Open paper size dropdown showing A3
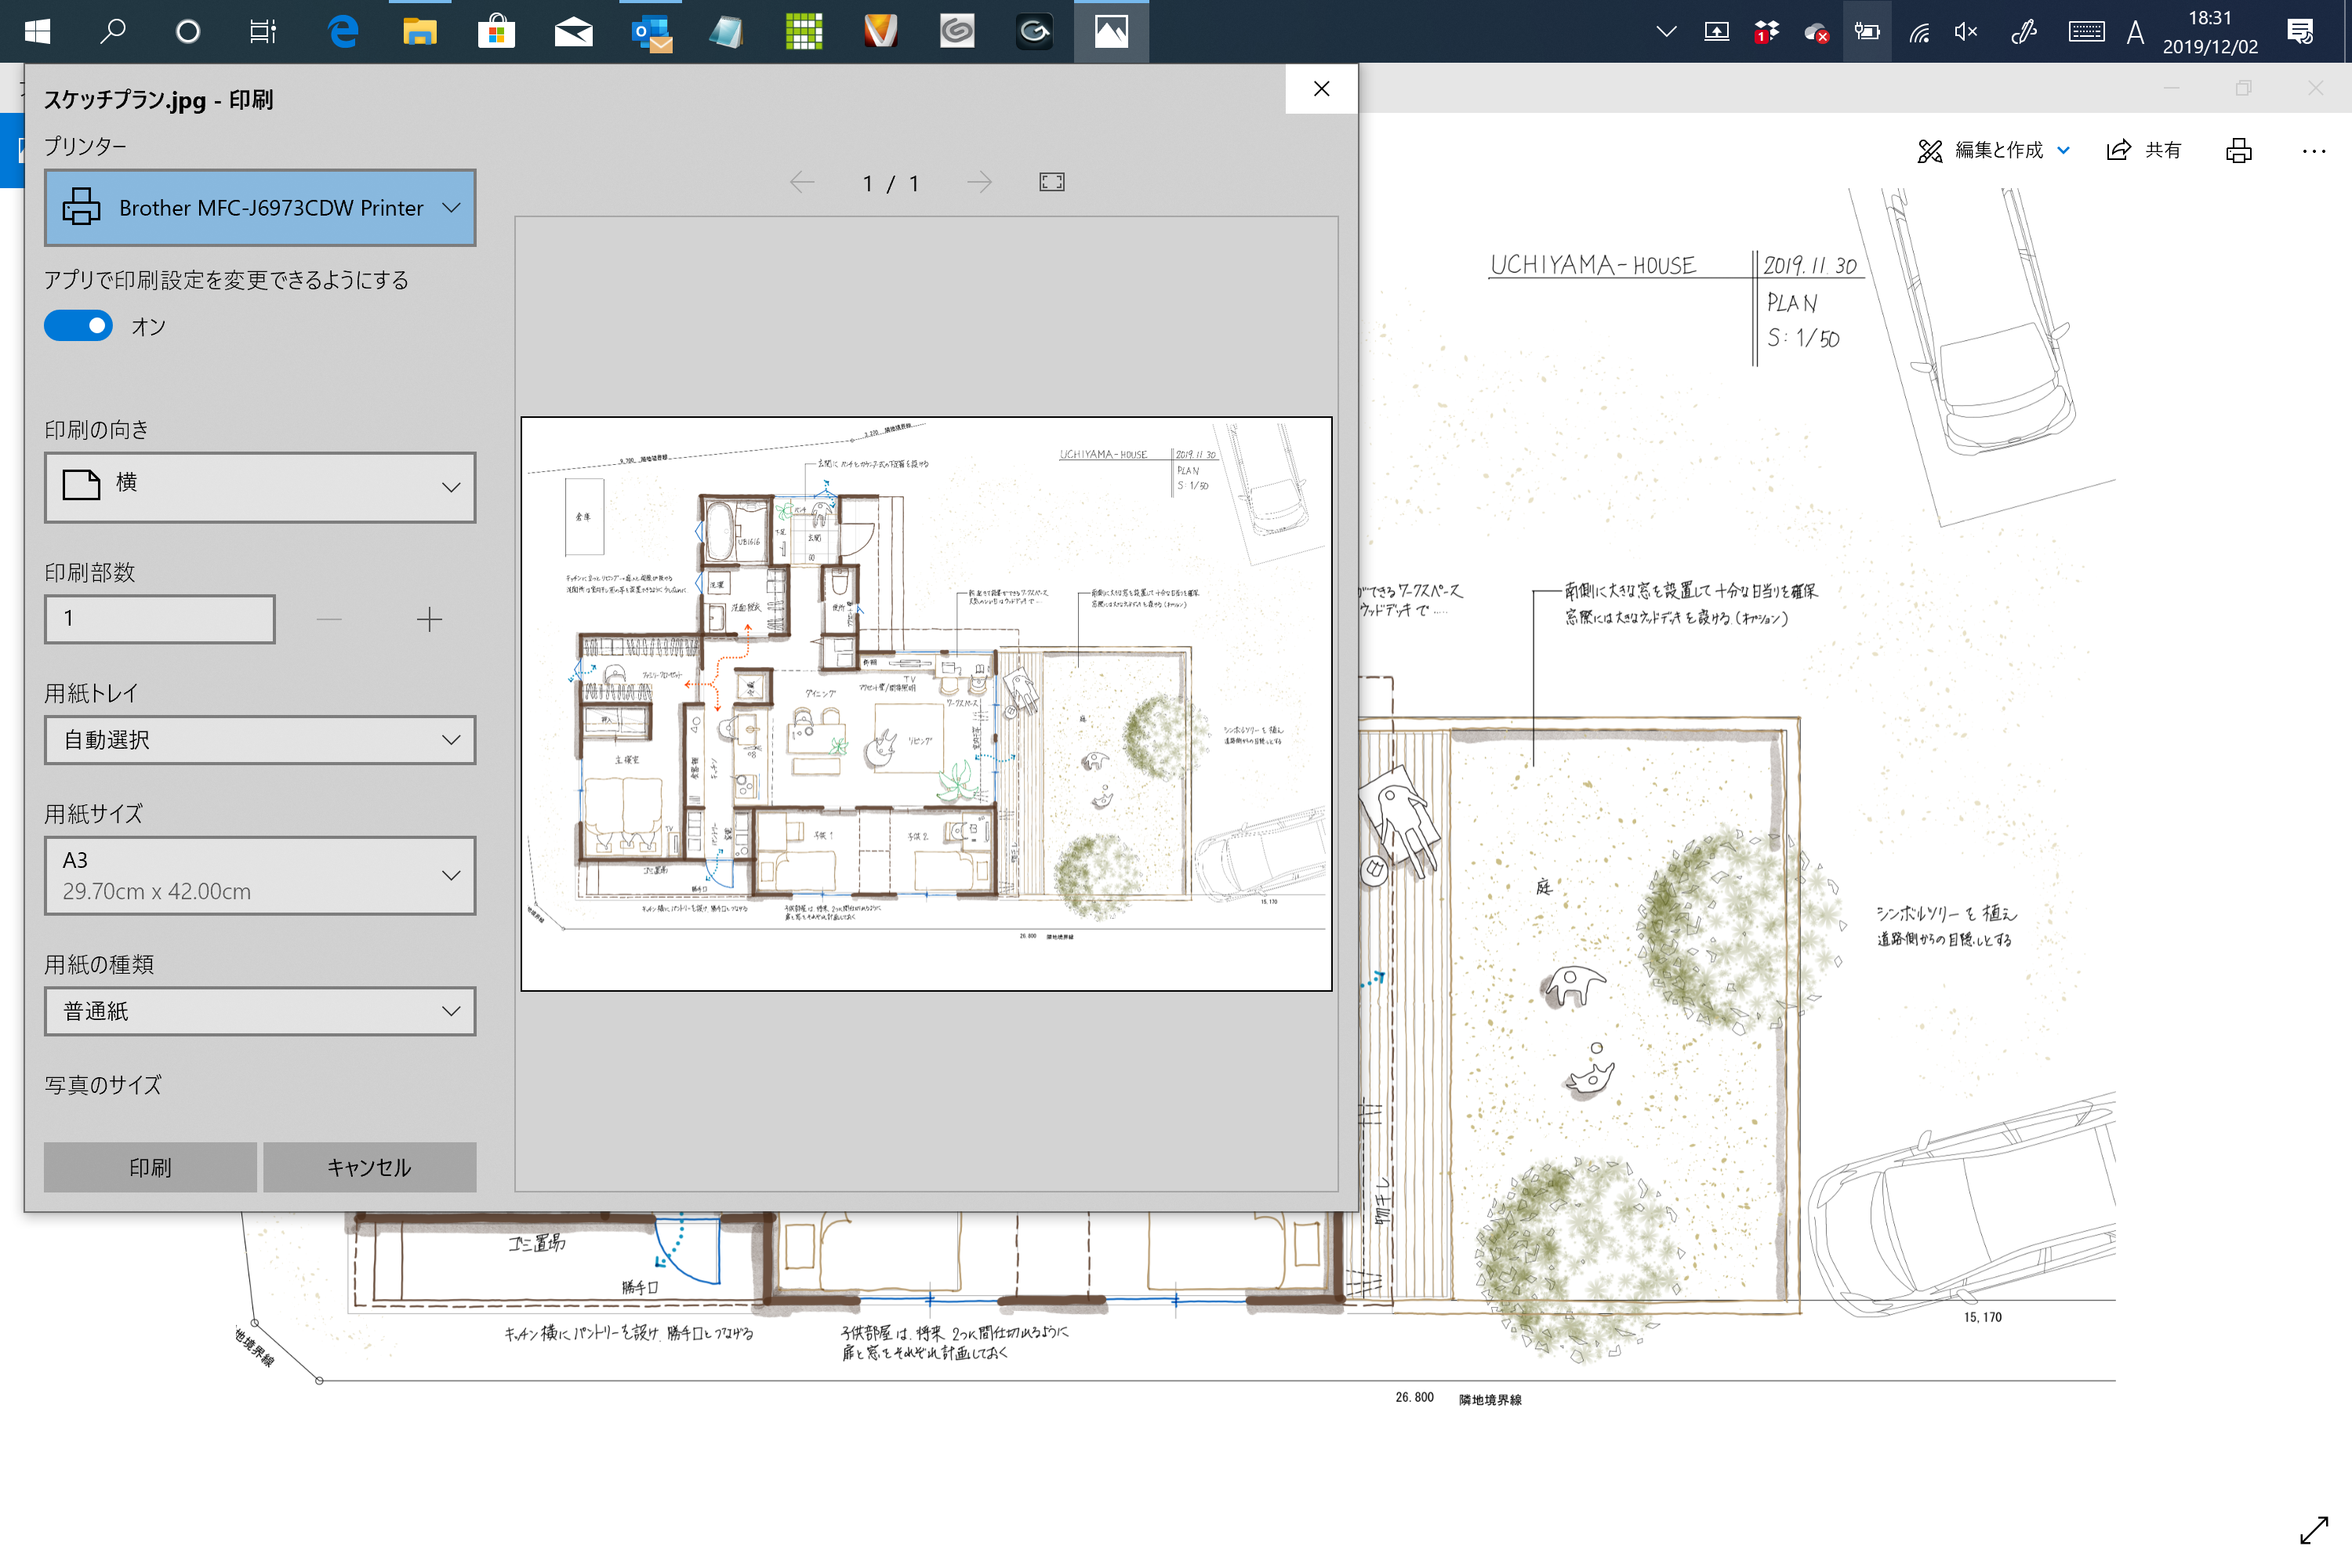Viewport: 2352px width, 1568px height. click(260, 876)
